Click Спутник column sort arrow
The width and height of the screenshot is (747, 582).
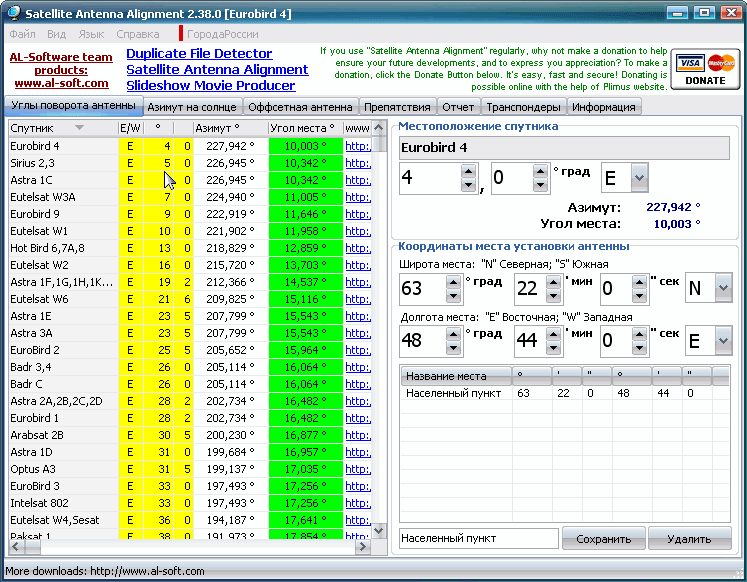click(x=80, y=128)
